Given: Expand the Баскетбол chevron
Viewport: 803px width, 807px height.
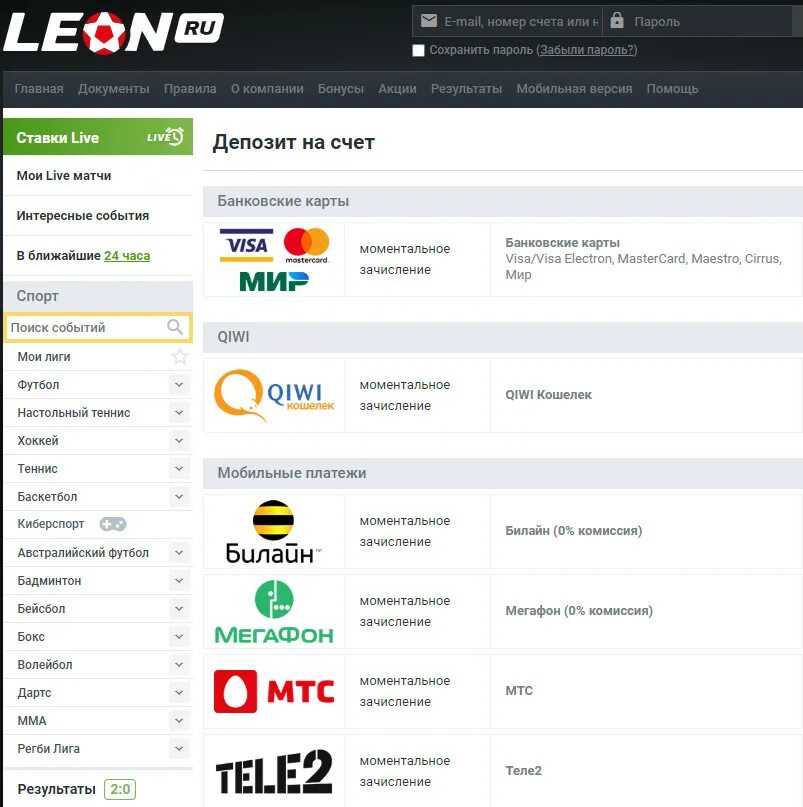Looking at the screenshot, I should coord(179,497).
